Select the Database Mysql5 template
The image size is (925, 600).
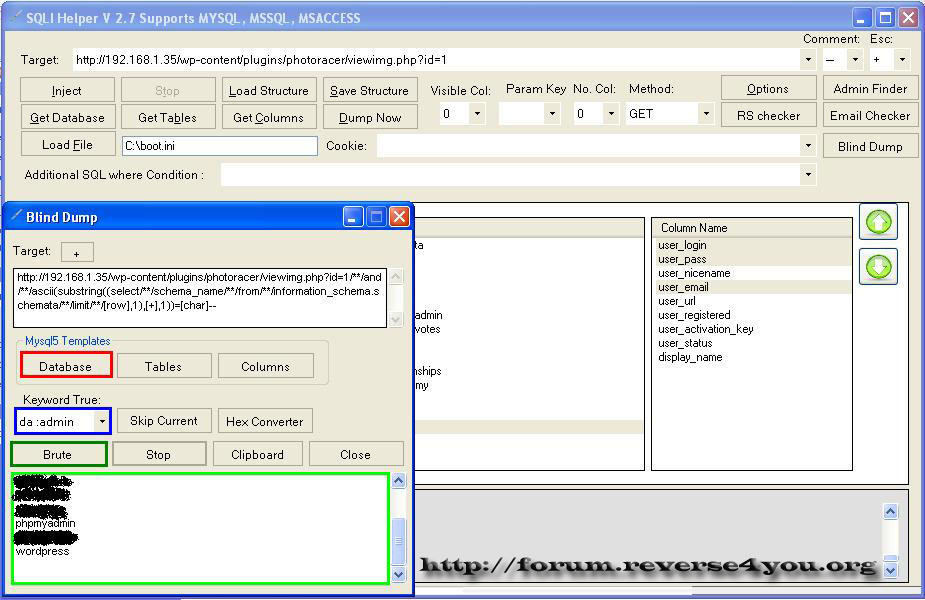pos(66,366)
